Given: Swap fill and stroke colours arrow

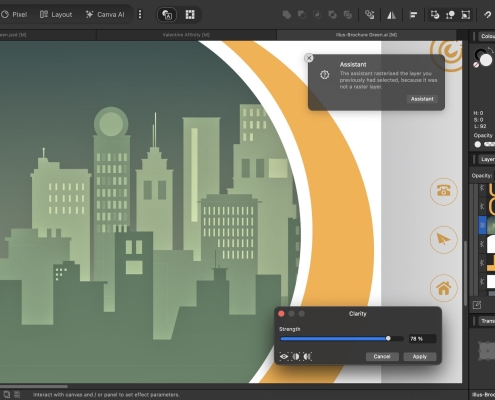Looking at the screenshot, I should pyautogui.click(x=490, y=50).
